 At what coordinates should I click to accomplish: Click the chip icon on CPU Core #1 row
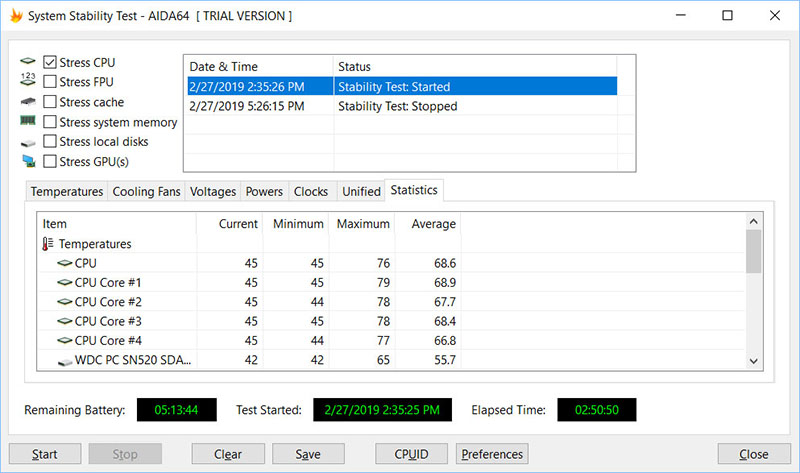65,283
